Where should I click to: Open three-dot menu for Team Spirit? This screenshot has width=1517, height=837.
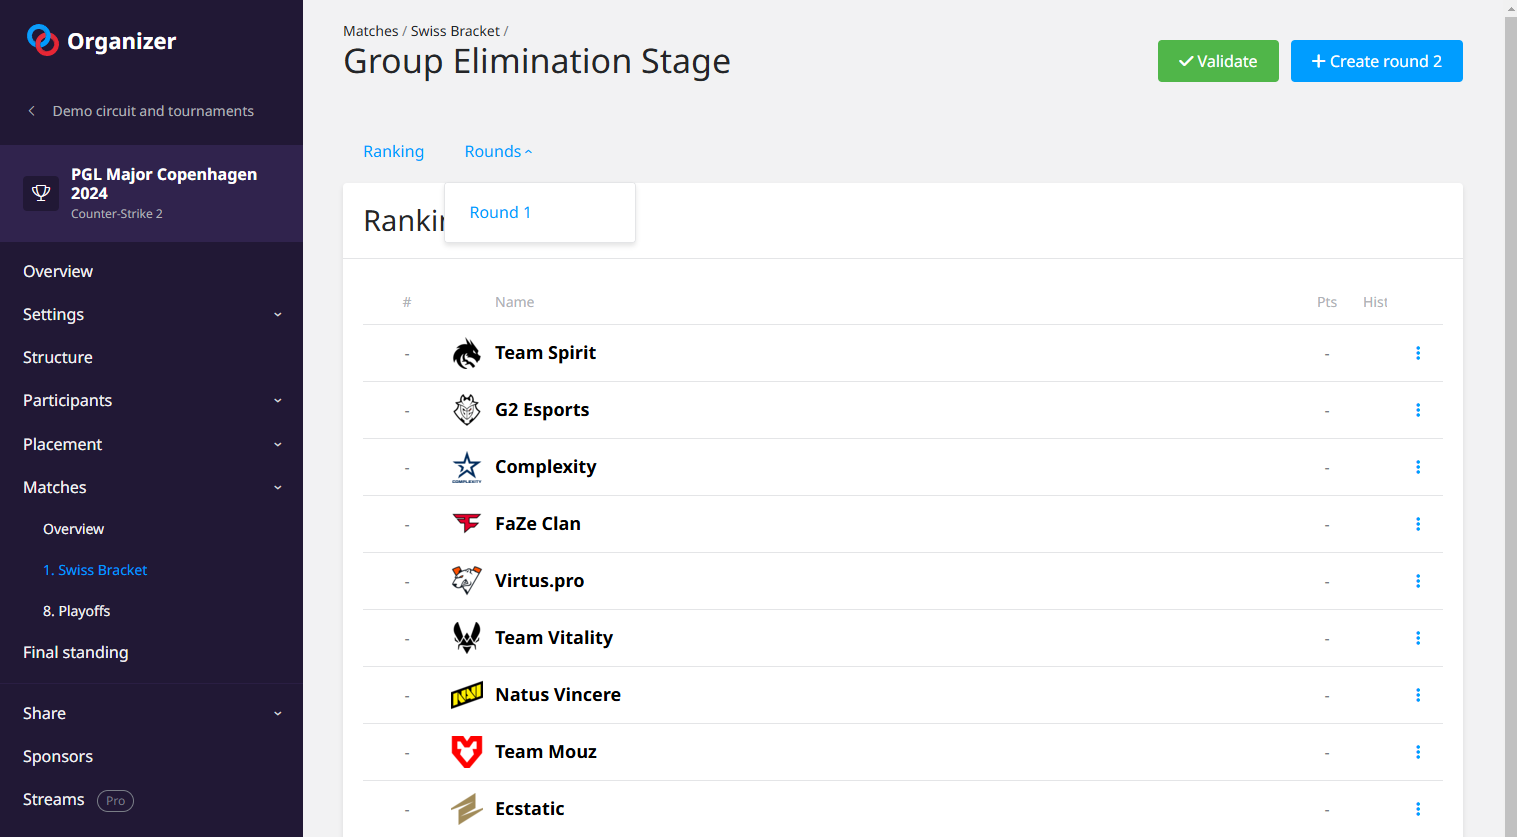[1417, 353]
